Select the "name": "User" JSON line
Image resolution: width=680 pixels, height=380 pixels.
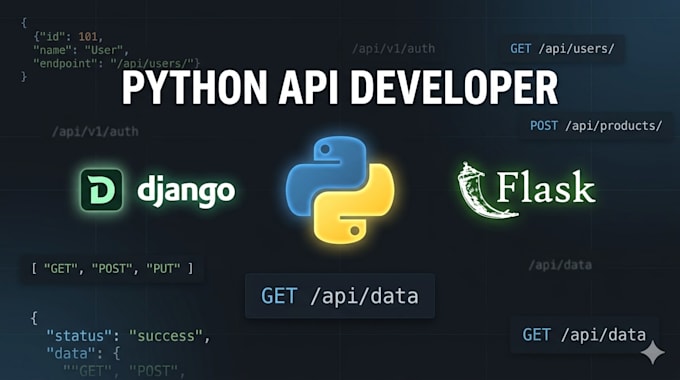81,50
